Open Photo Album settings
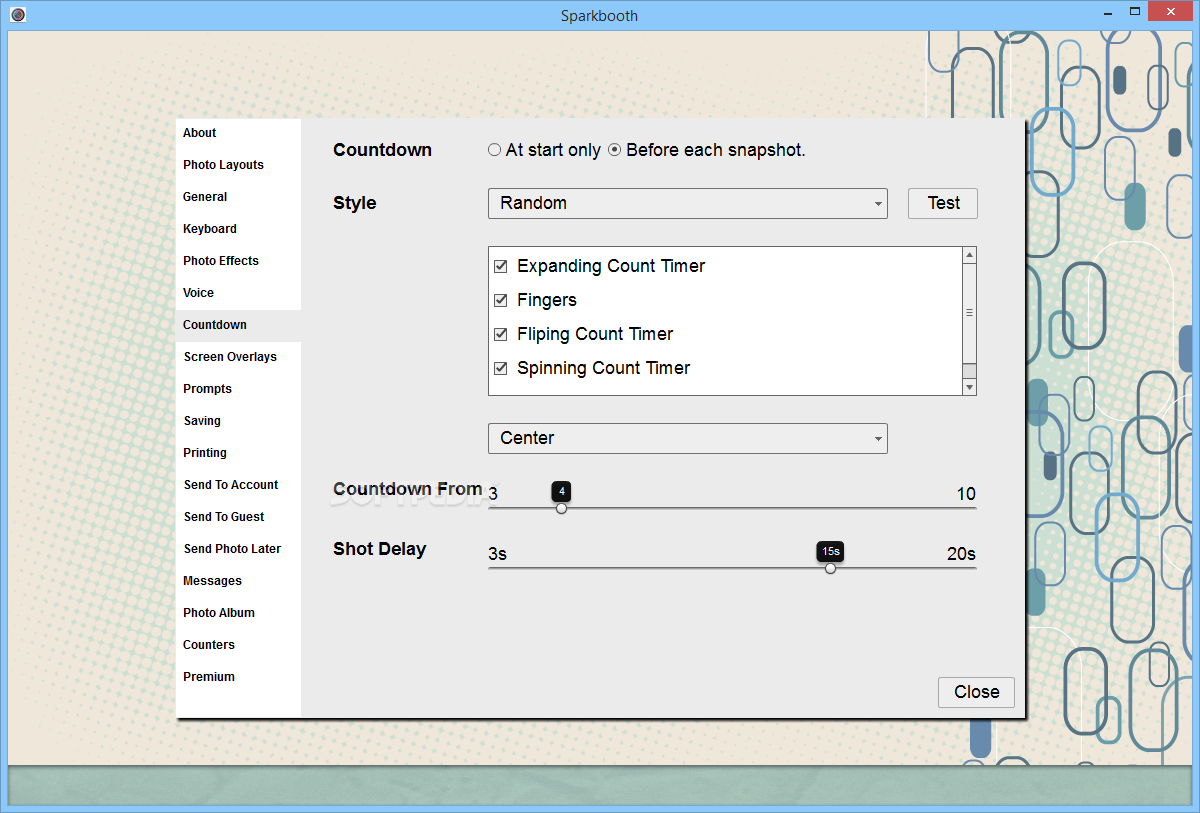The width and height of the screenshot is (1200, 813). [x=238, y=613]
